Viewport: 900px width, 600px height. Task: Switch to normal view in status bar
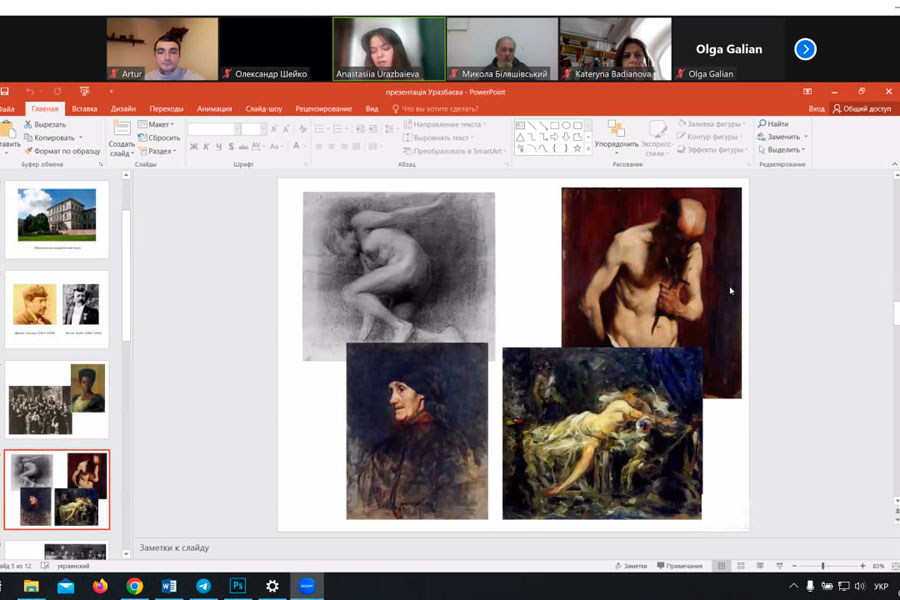pos(721,566)
